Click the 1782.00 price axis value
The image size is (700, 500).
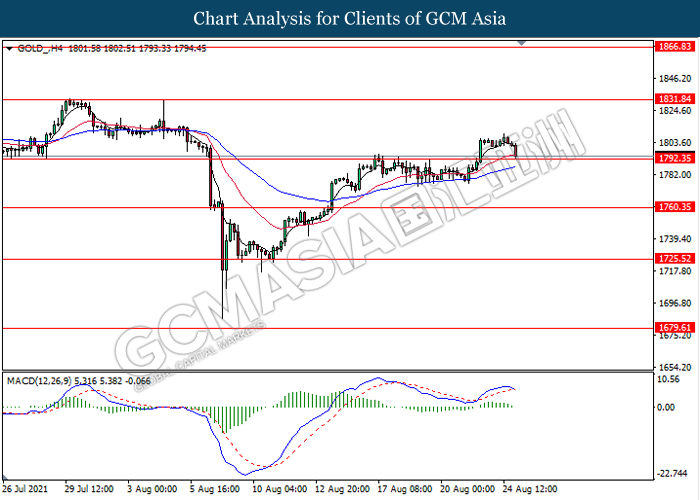tap(675, 175)
